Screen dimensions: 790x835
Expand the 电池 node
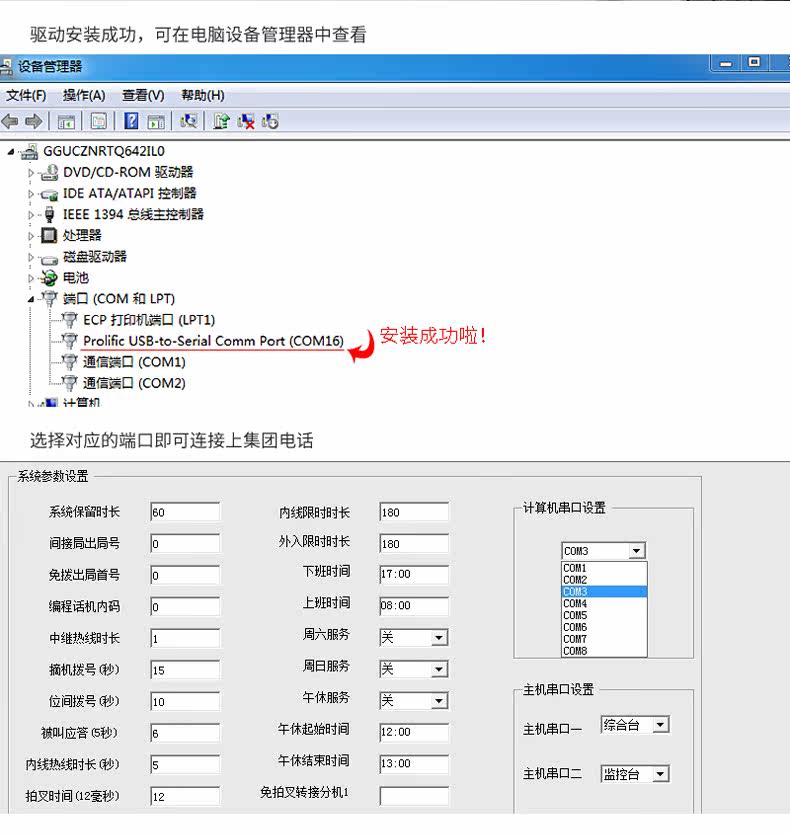31,278
